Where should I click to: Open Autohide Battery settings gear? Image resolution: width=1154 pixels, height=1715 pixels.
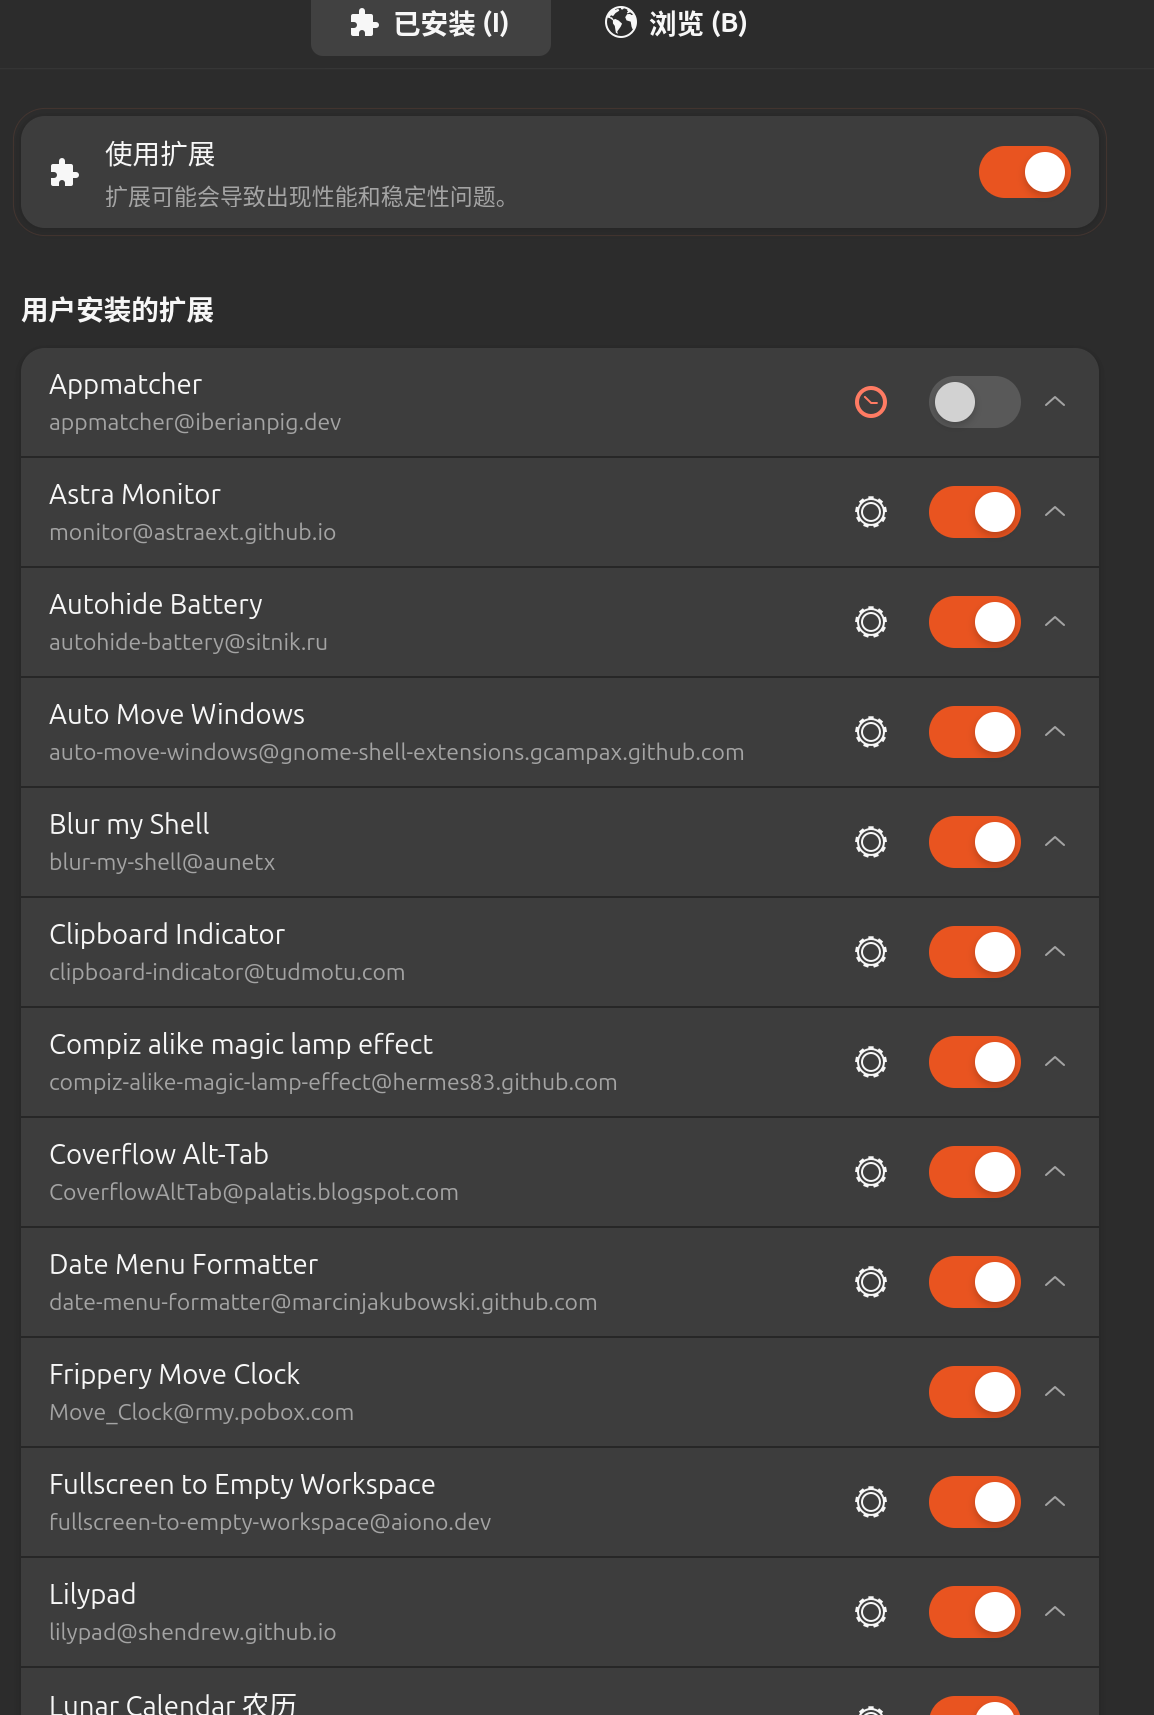point(871,622)
